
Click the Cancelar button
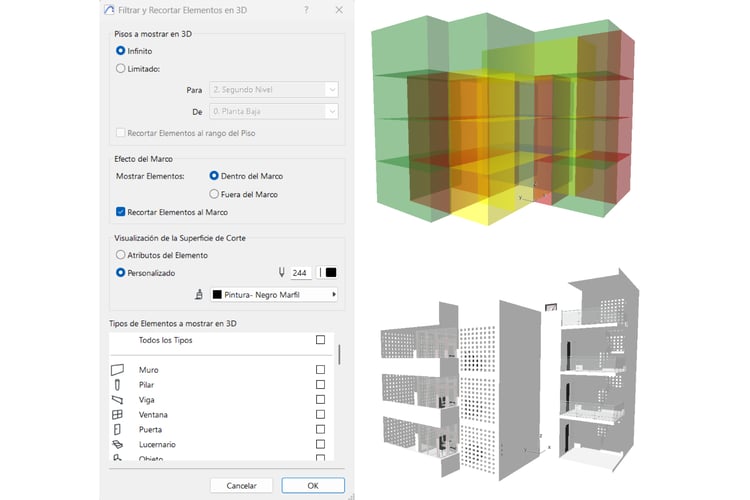241,485
